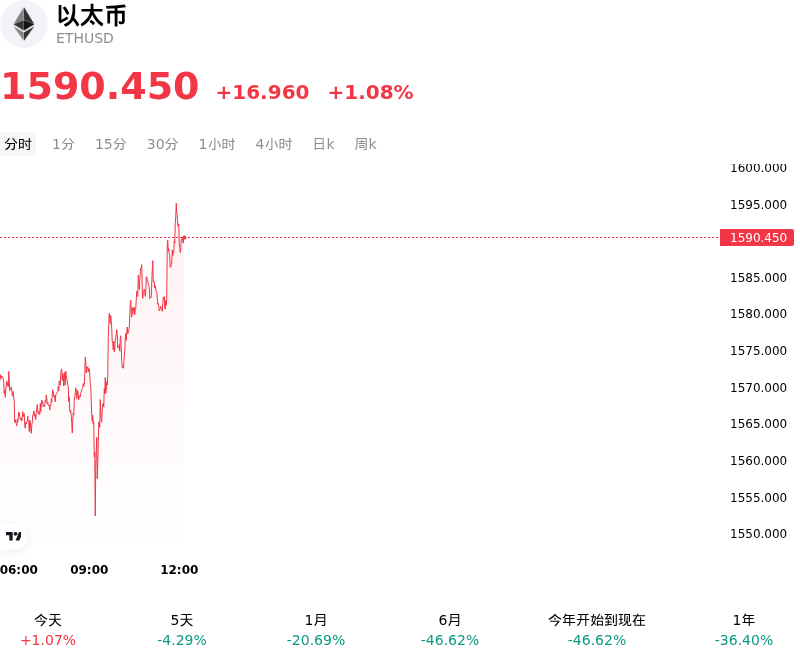Switch to the 日k candlestick view
800x660 pixels.
point(323,144)
